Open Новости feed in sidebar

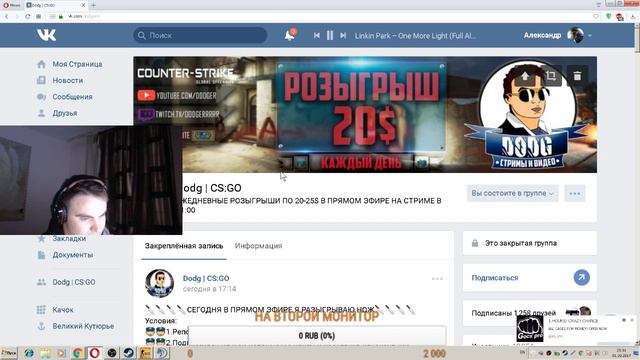pyautogui.click(x=68, y=80)
